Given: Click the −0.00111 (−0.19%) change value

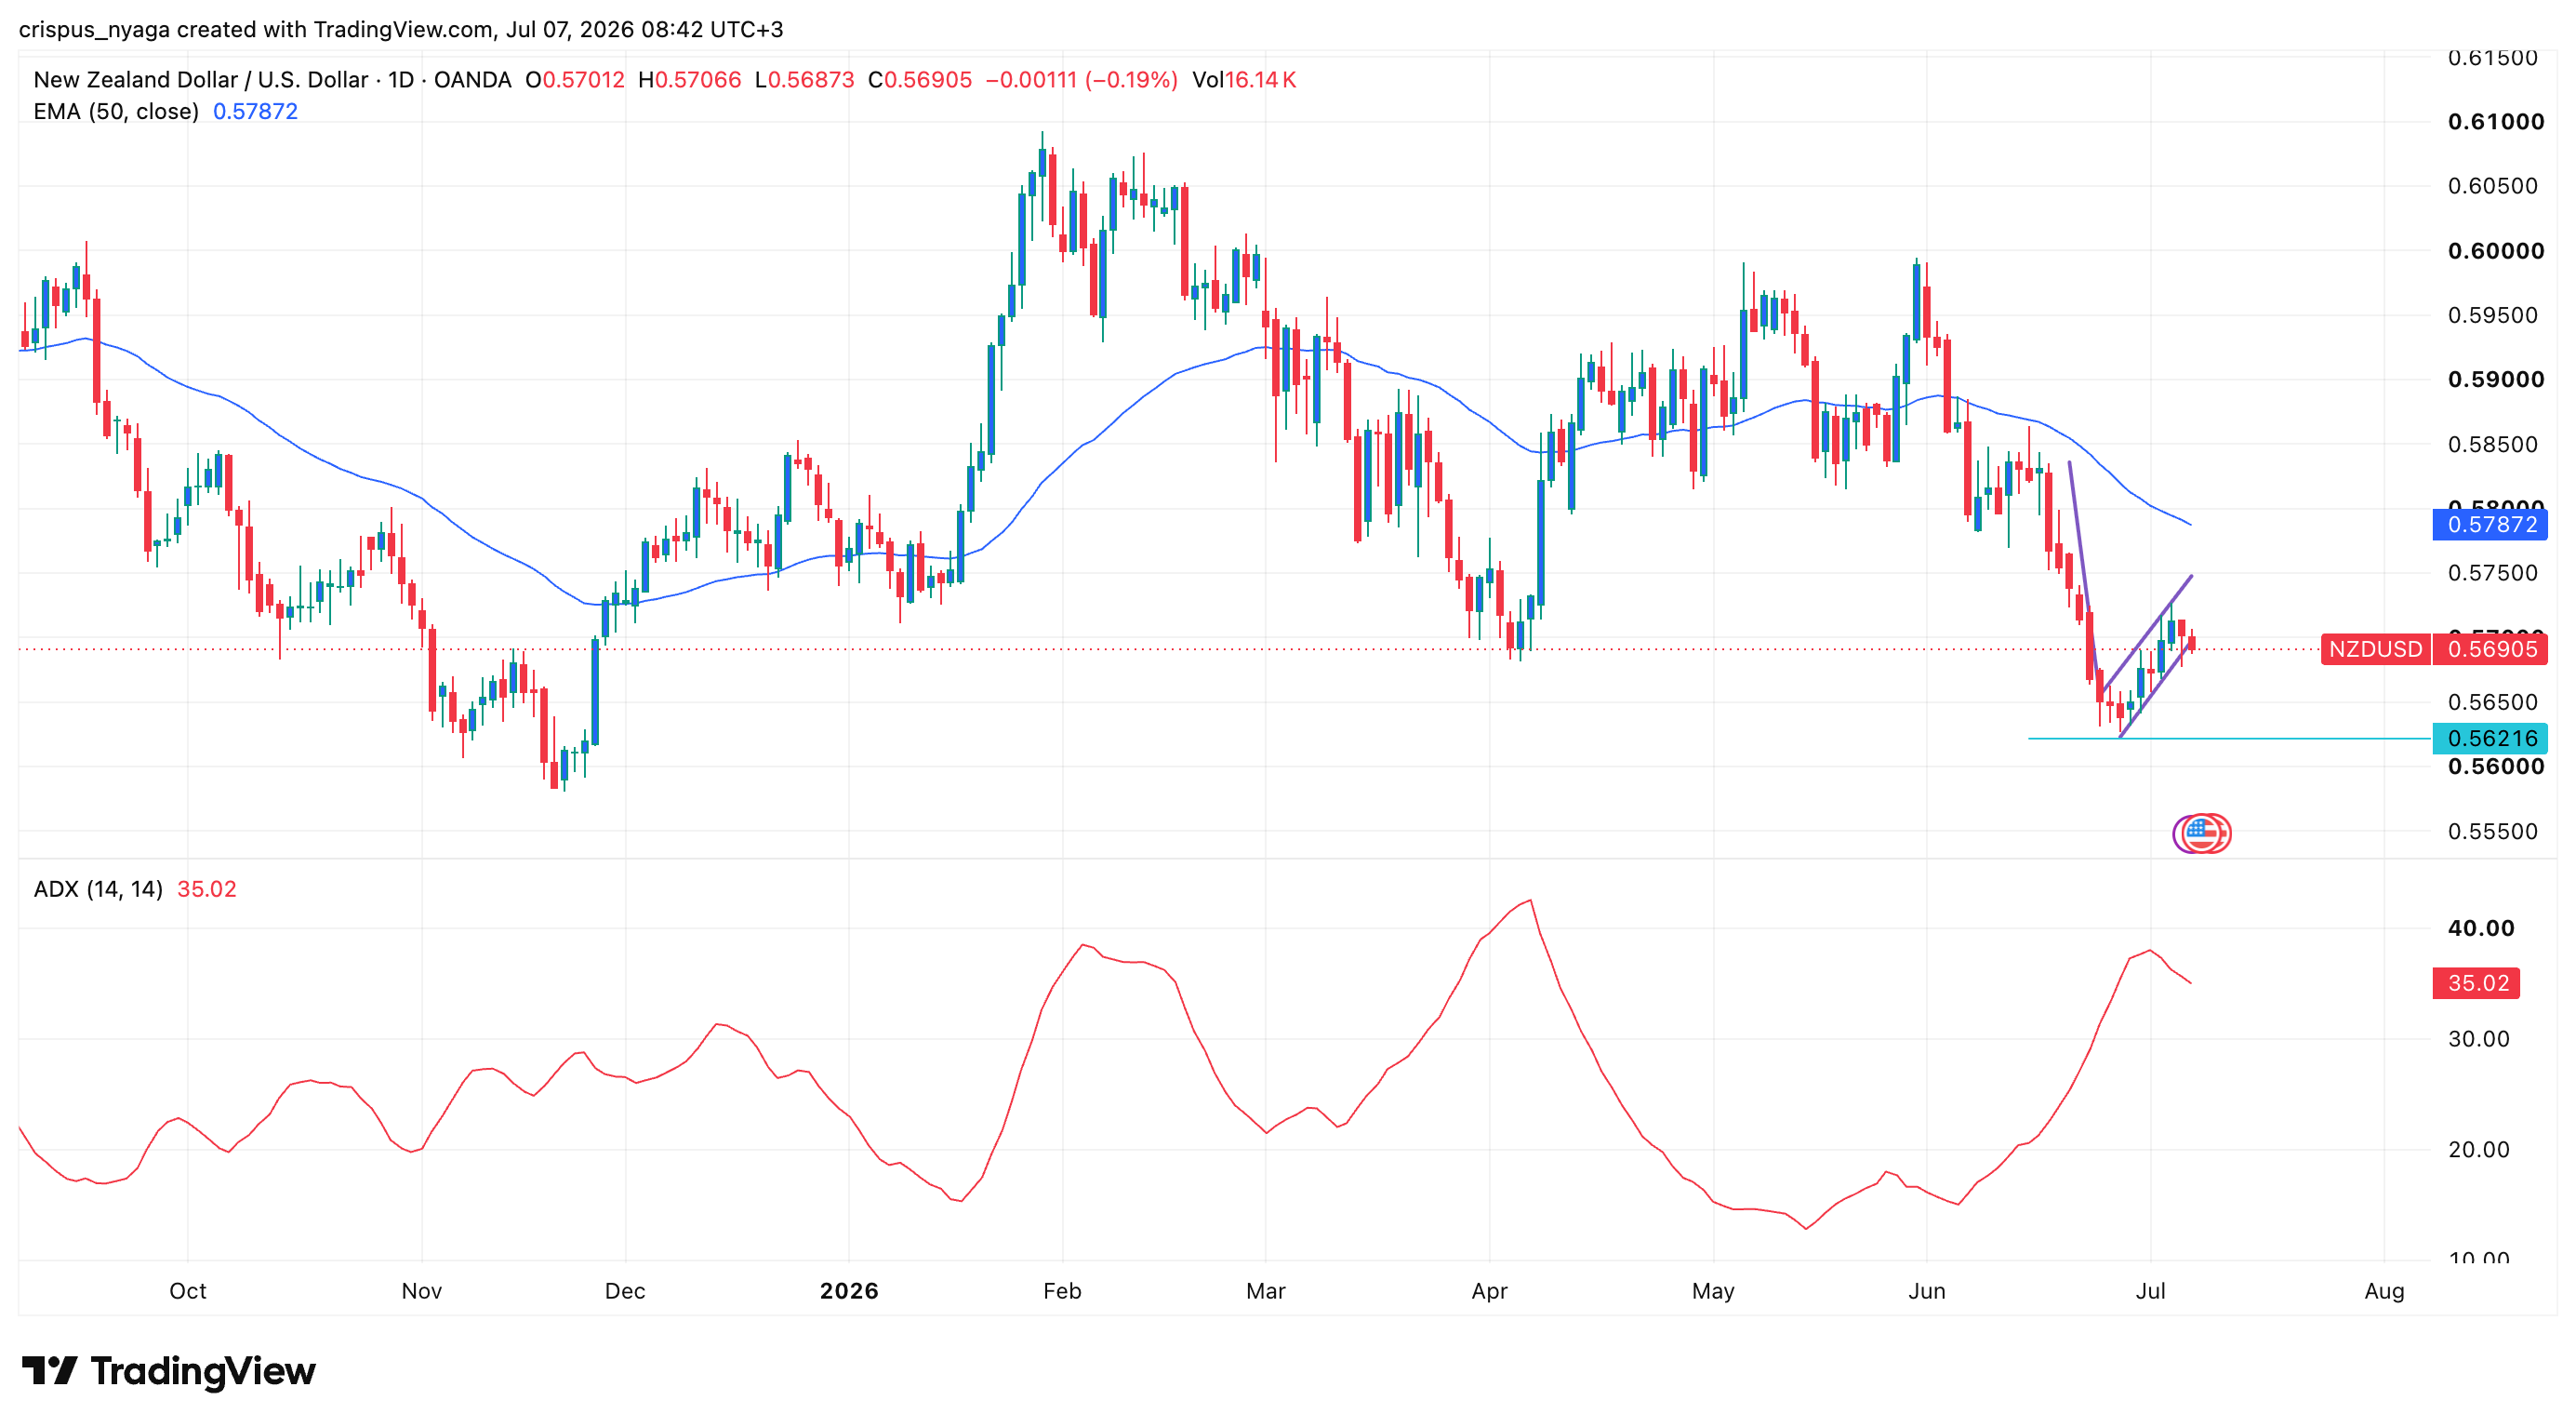Looking at the screenshot, I should [x=1082, y=79].
